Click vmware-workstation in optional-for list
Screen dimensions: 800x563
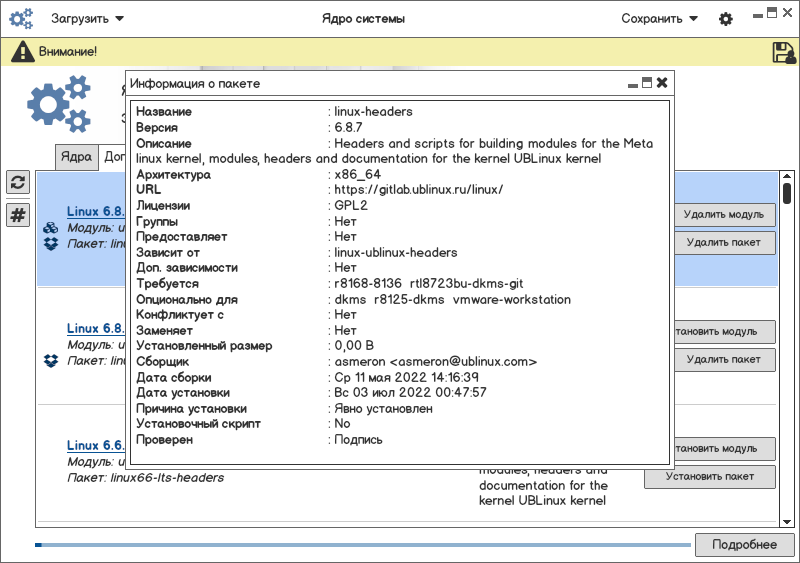(512, 300)
